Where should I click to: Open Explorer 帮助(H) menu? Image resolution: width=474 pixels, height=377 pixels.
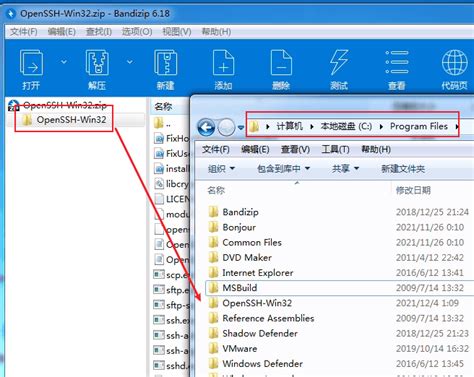click(376, 149)
